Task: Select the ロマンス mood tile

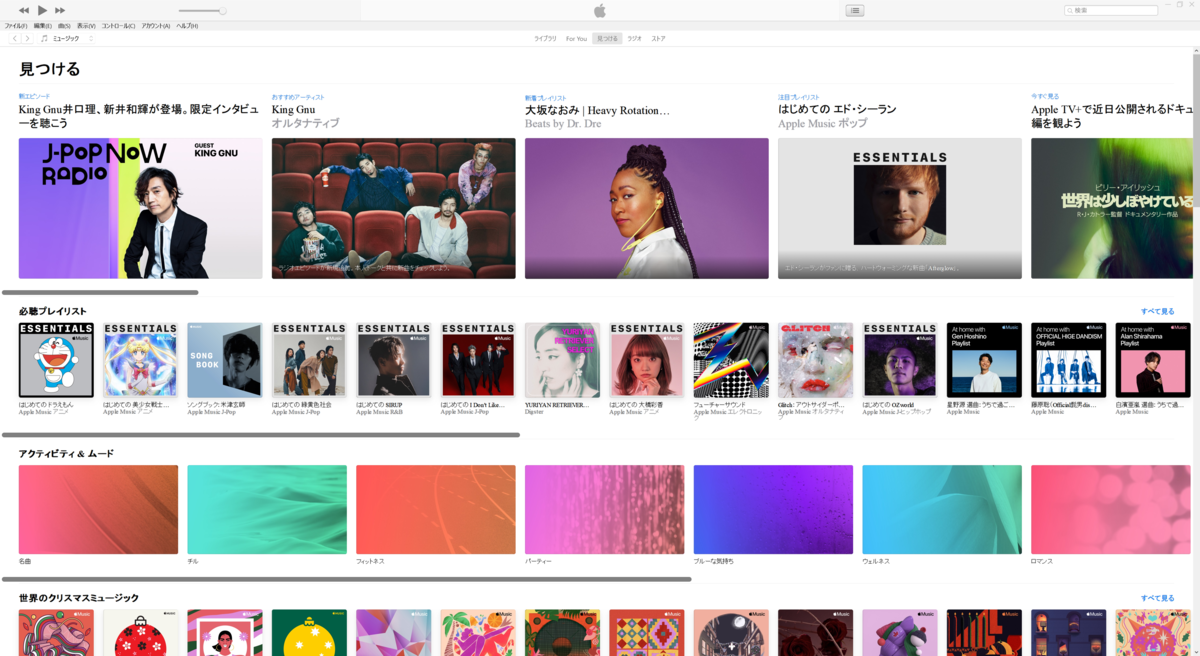Action: click(1111, 510)
